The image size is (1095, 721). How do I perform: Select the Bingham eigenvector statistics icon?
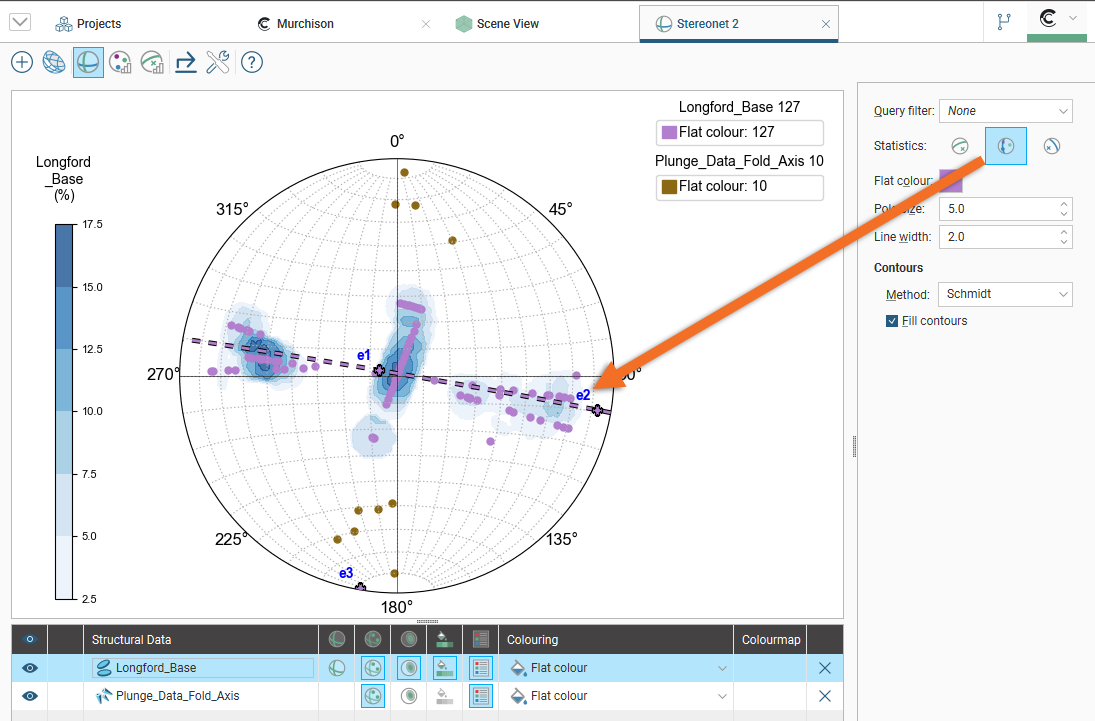click(1006, 146)
